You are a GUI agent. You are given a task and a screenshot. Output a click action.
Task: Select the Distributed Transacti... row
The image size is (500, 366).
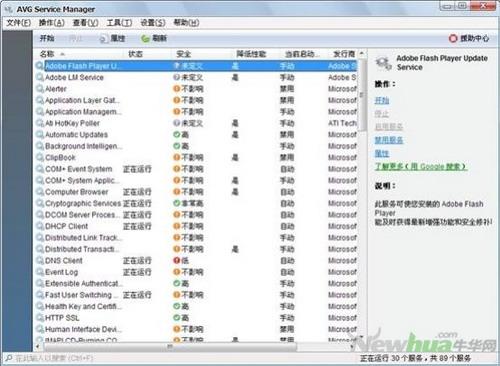[x=196, y=249]
